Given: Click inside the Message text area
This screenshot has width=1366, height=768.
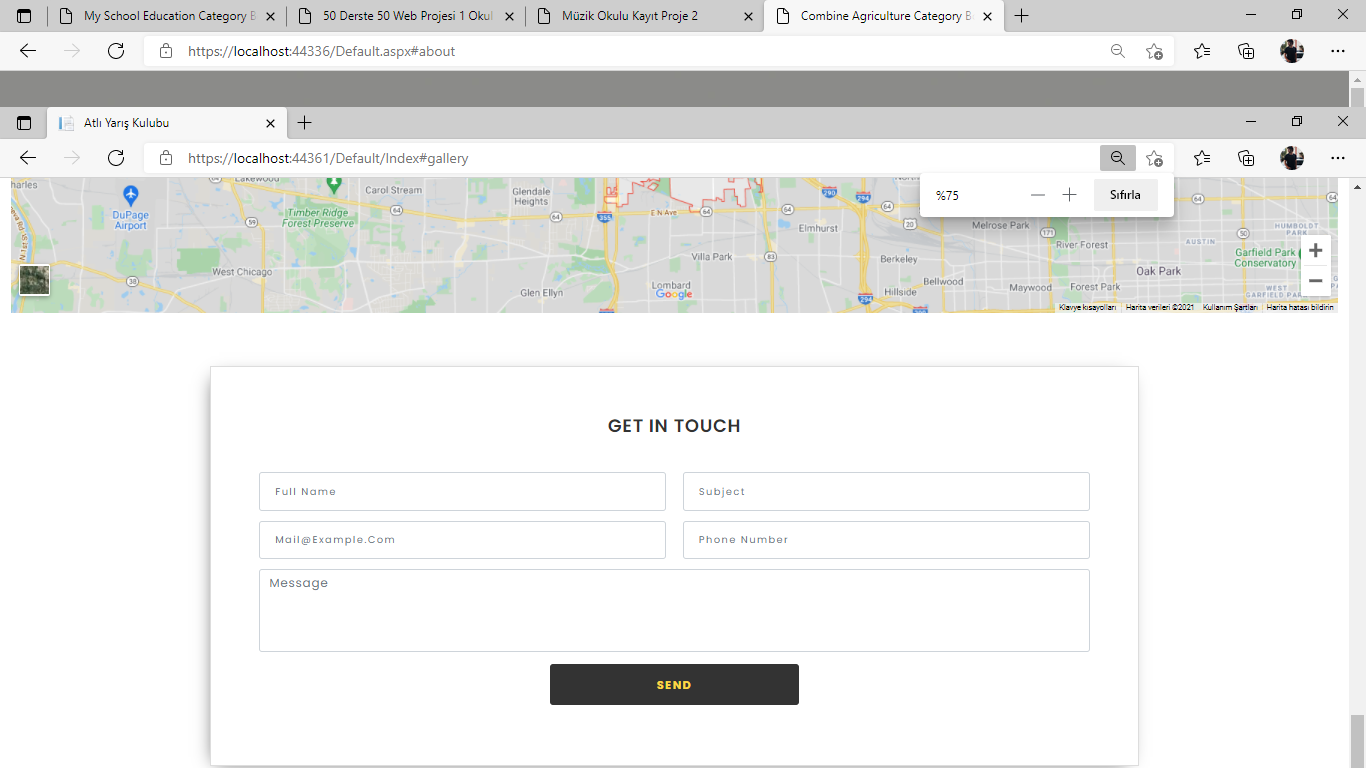Looking at the screenshot, I should [x=674, y=610].
